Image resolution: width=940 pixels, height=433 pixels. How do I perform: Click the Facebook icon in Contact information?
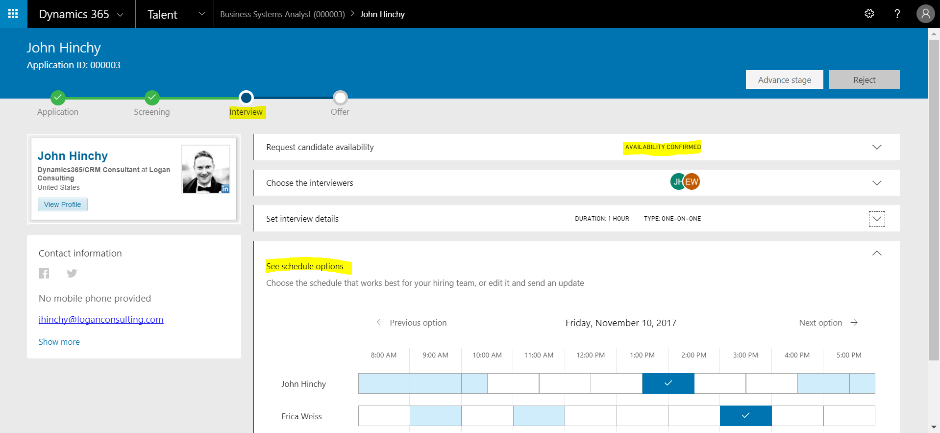[x=44, y=274]
